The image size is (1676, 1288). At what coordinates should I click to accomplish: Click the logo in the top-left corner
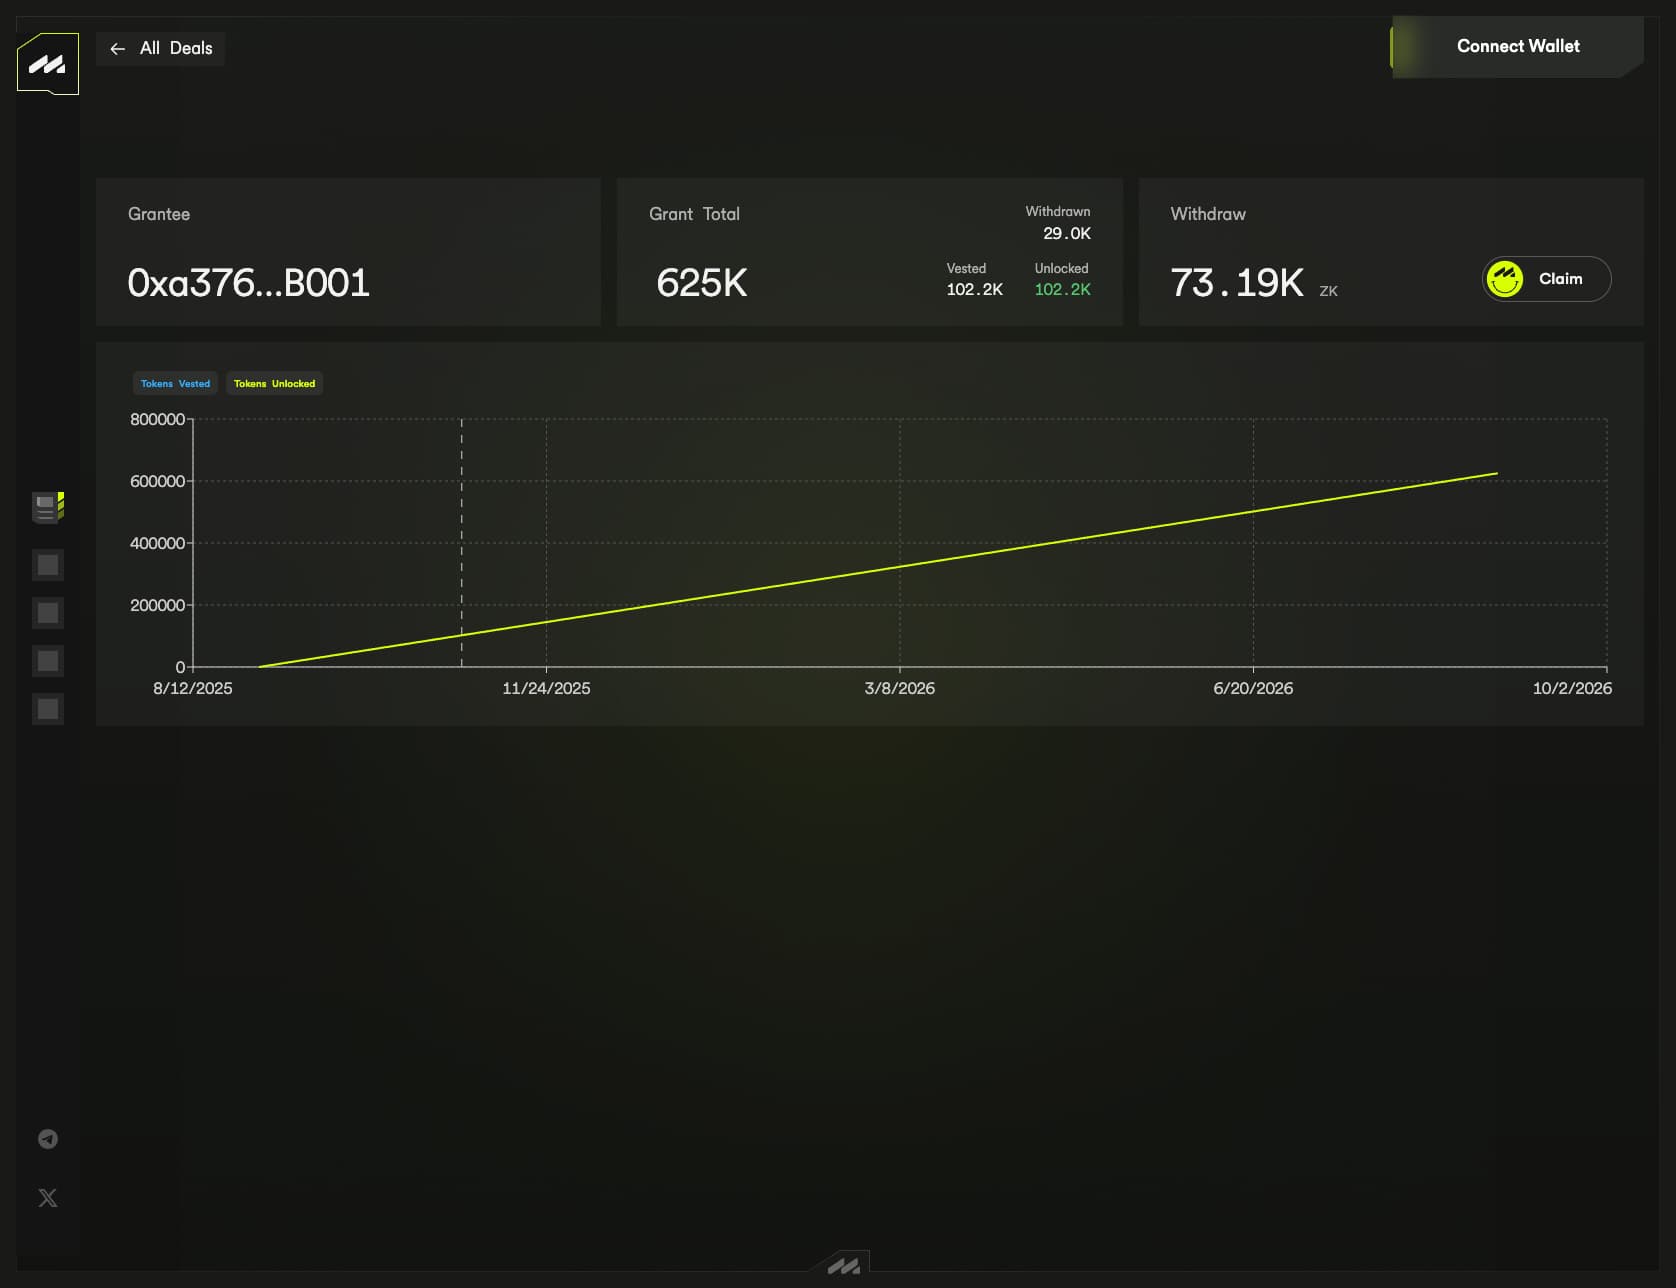click(x=47, y=64)
